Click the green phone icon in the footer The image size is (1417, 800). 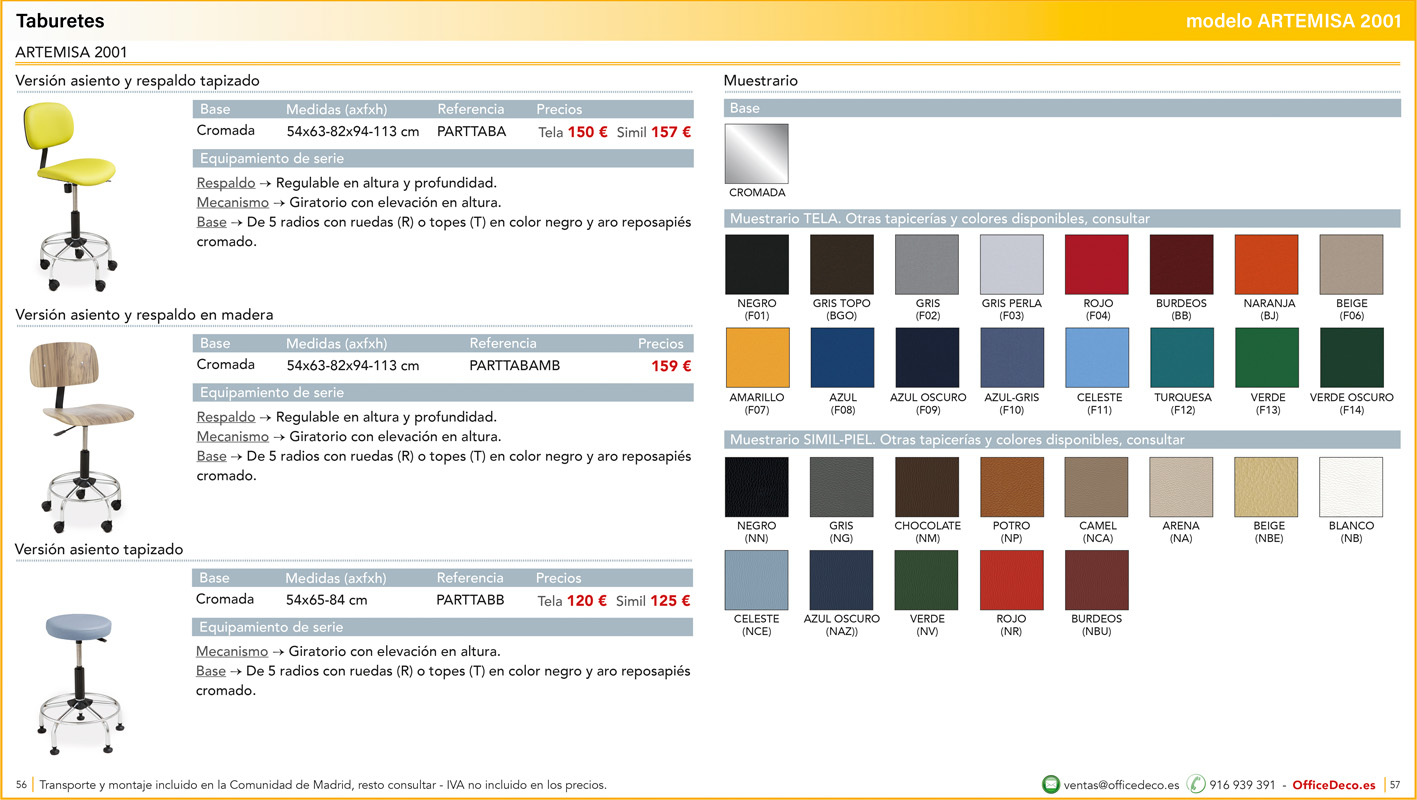[x=1196, y=785]
